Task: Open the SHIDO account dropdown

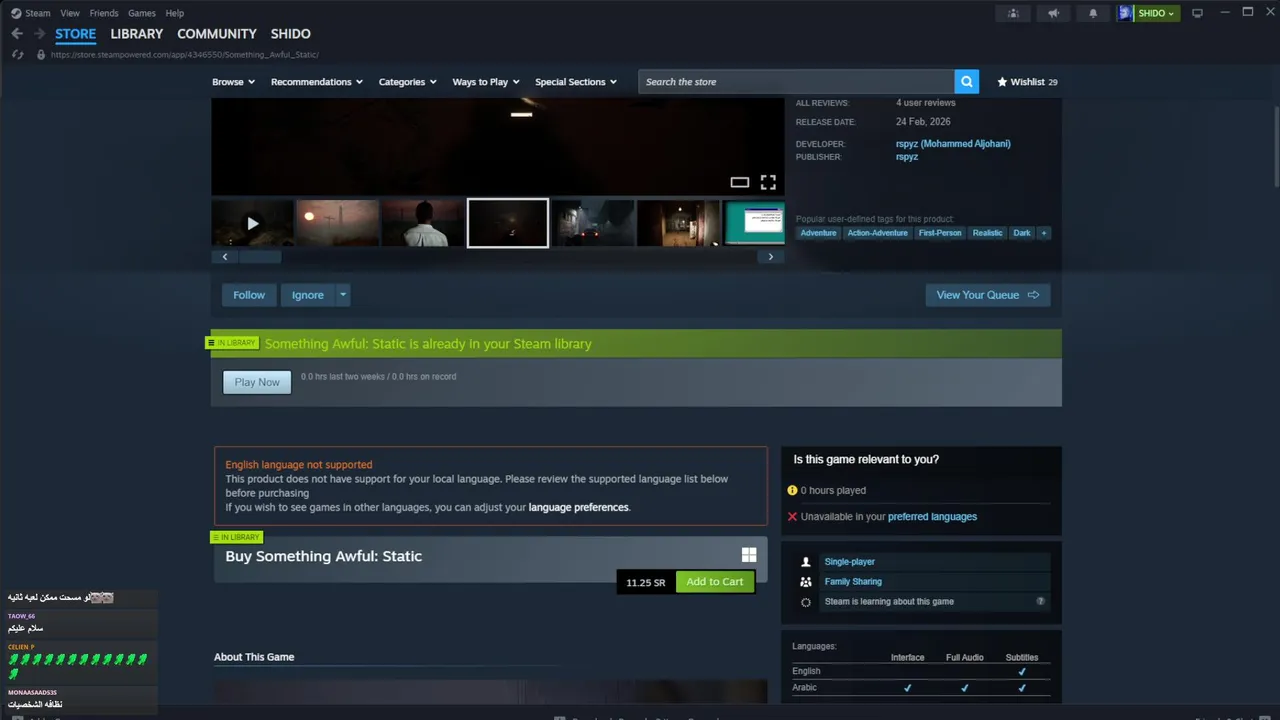Action: click(x=1155, y=13)
